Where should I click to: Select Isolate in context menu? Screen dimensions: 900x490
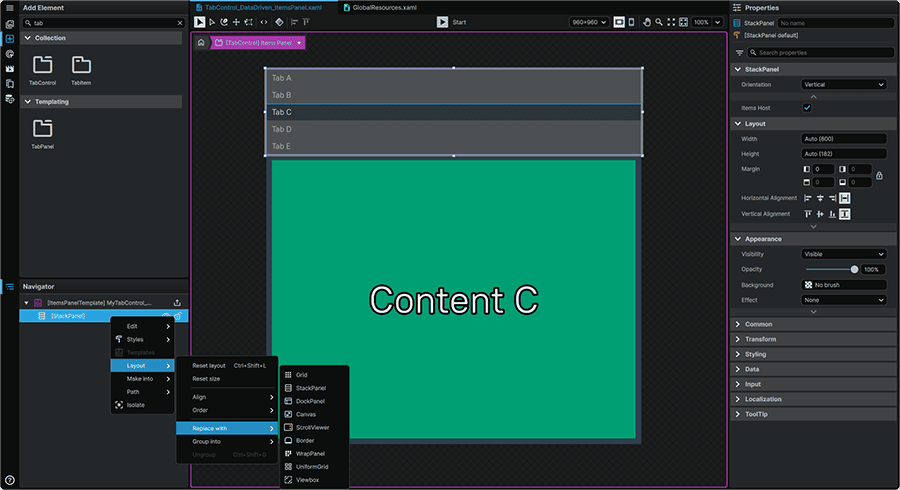pyautogui.click(x=142, y=405)
